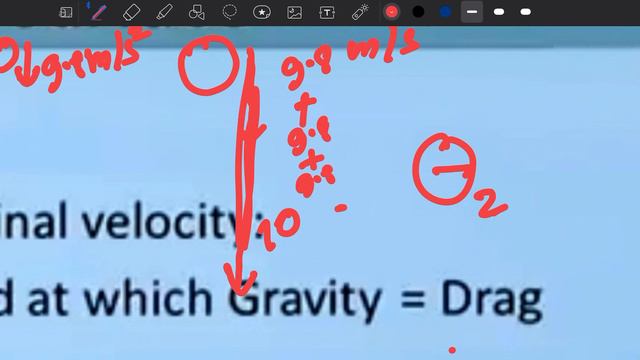Select the Highlighter tool
The image size is (640, 360).
tap(164, 12)
